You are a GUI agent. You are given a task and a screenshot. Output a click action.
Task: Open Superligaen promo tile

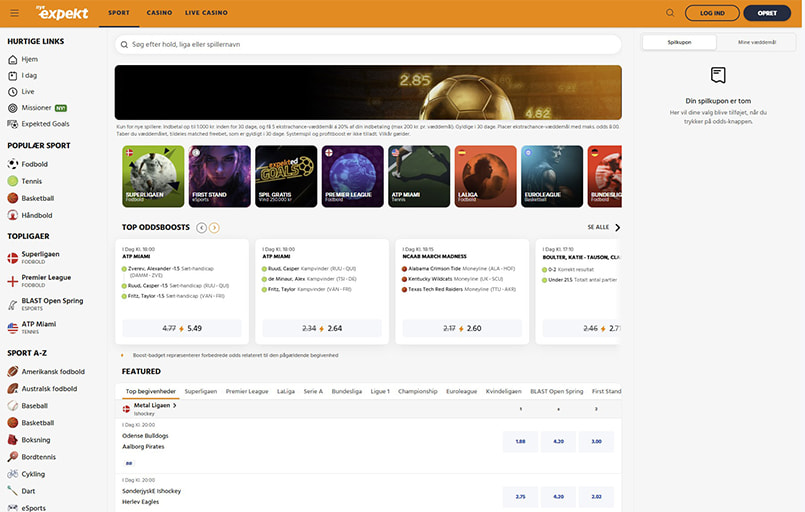(153, 176)
